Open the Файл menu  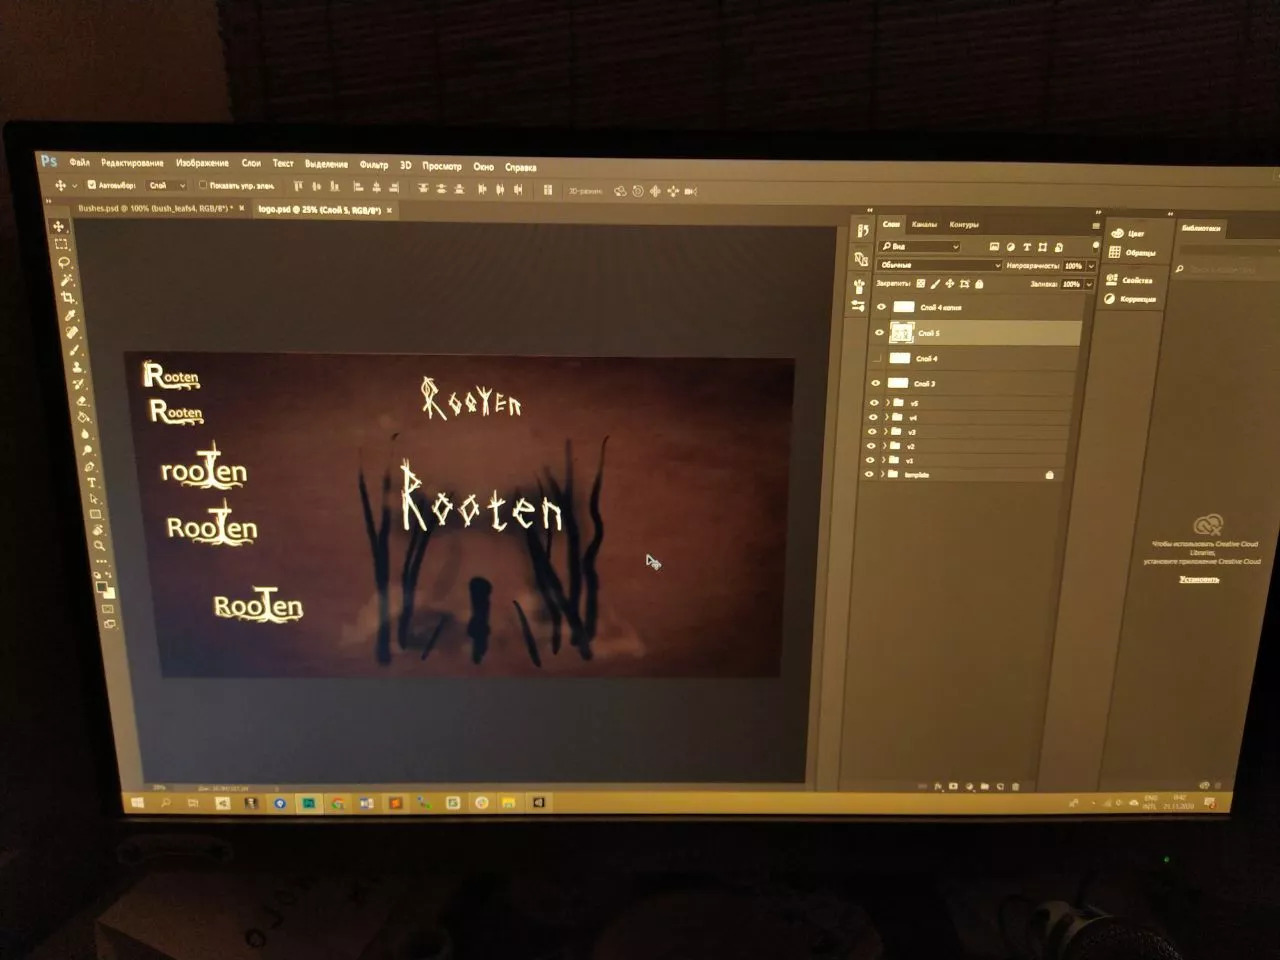[79, 162]
